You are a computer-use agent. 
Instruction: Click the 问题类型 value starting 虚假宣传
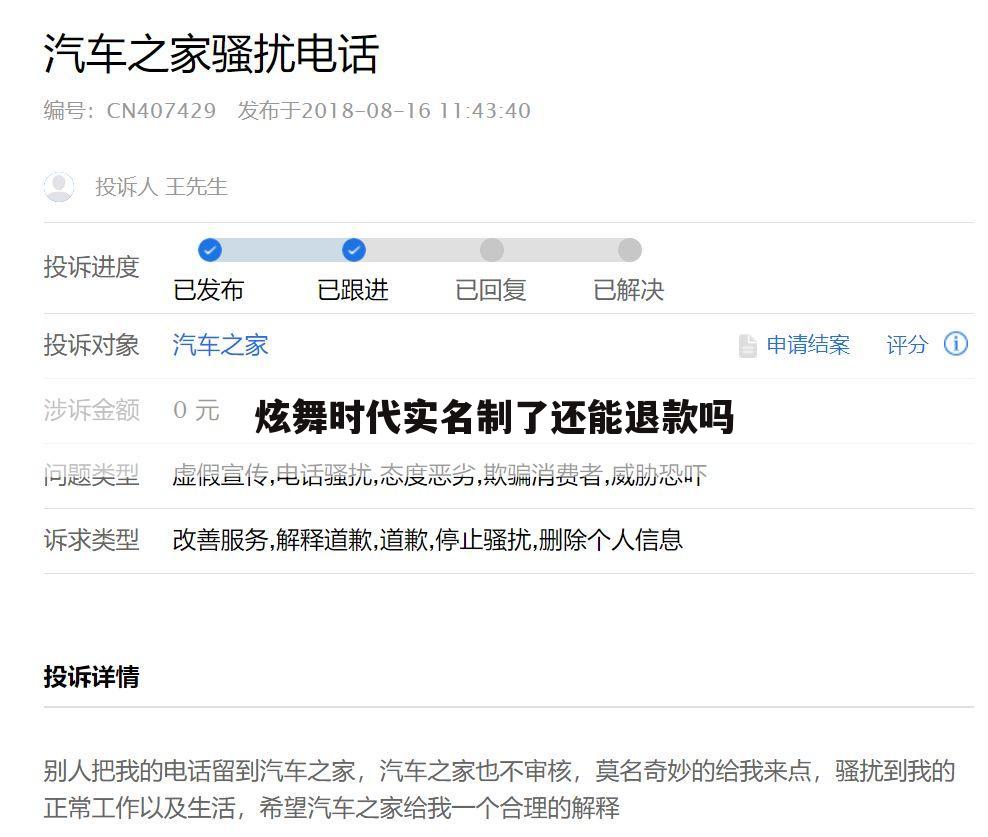coord(440,475)
